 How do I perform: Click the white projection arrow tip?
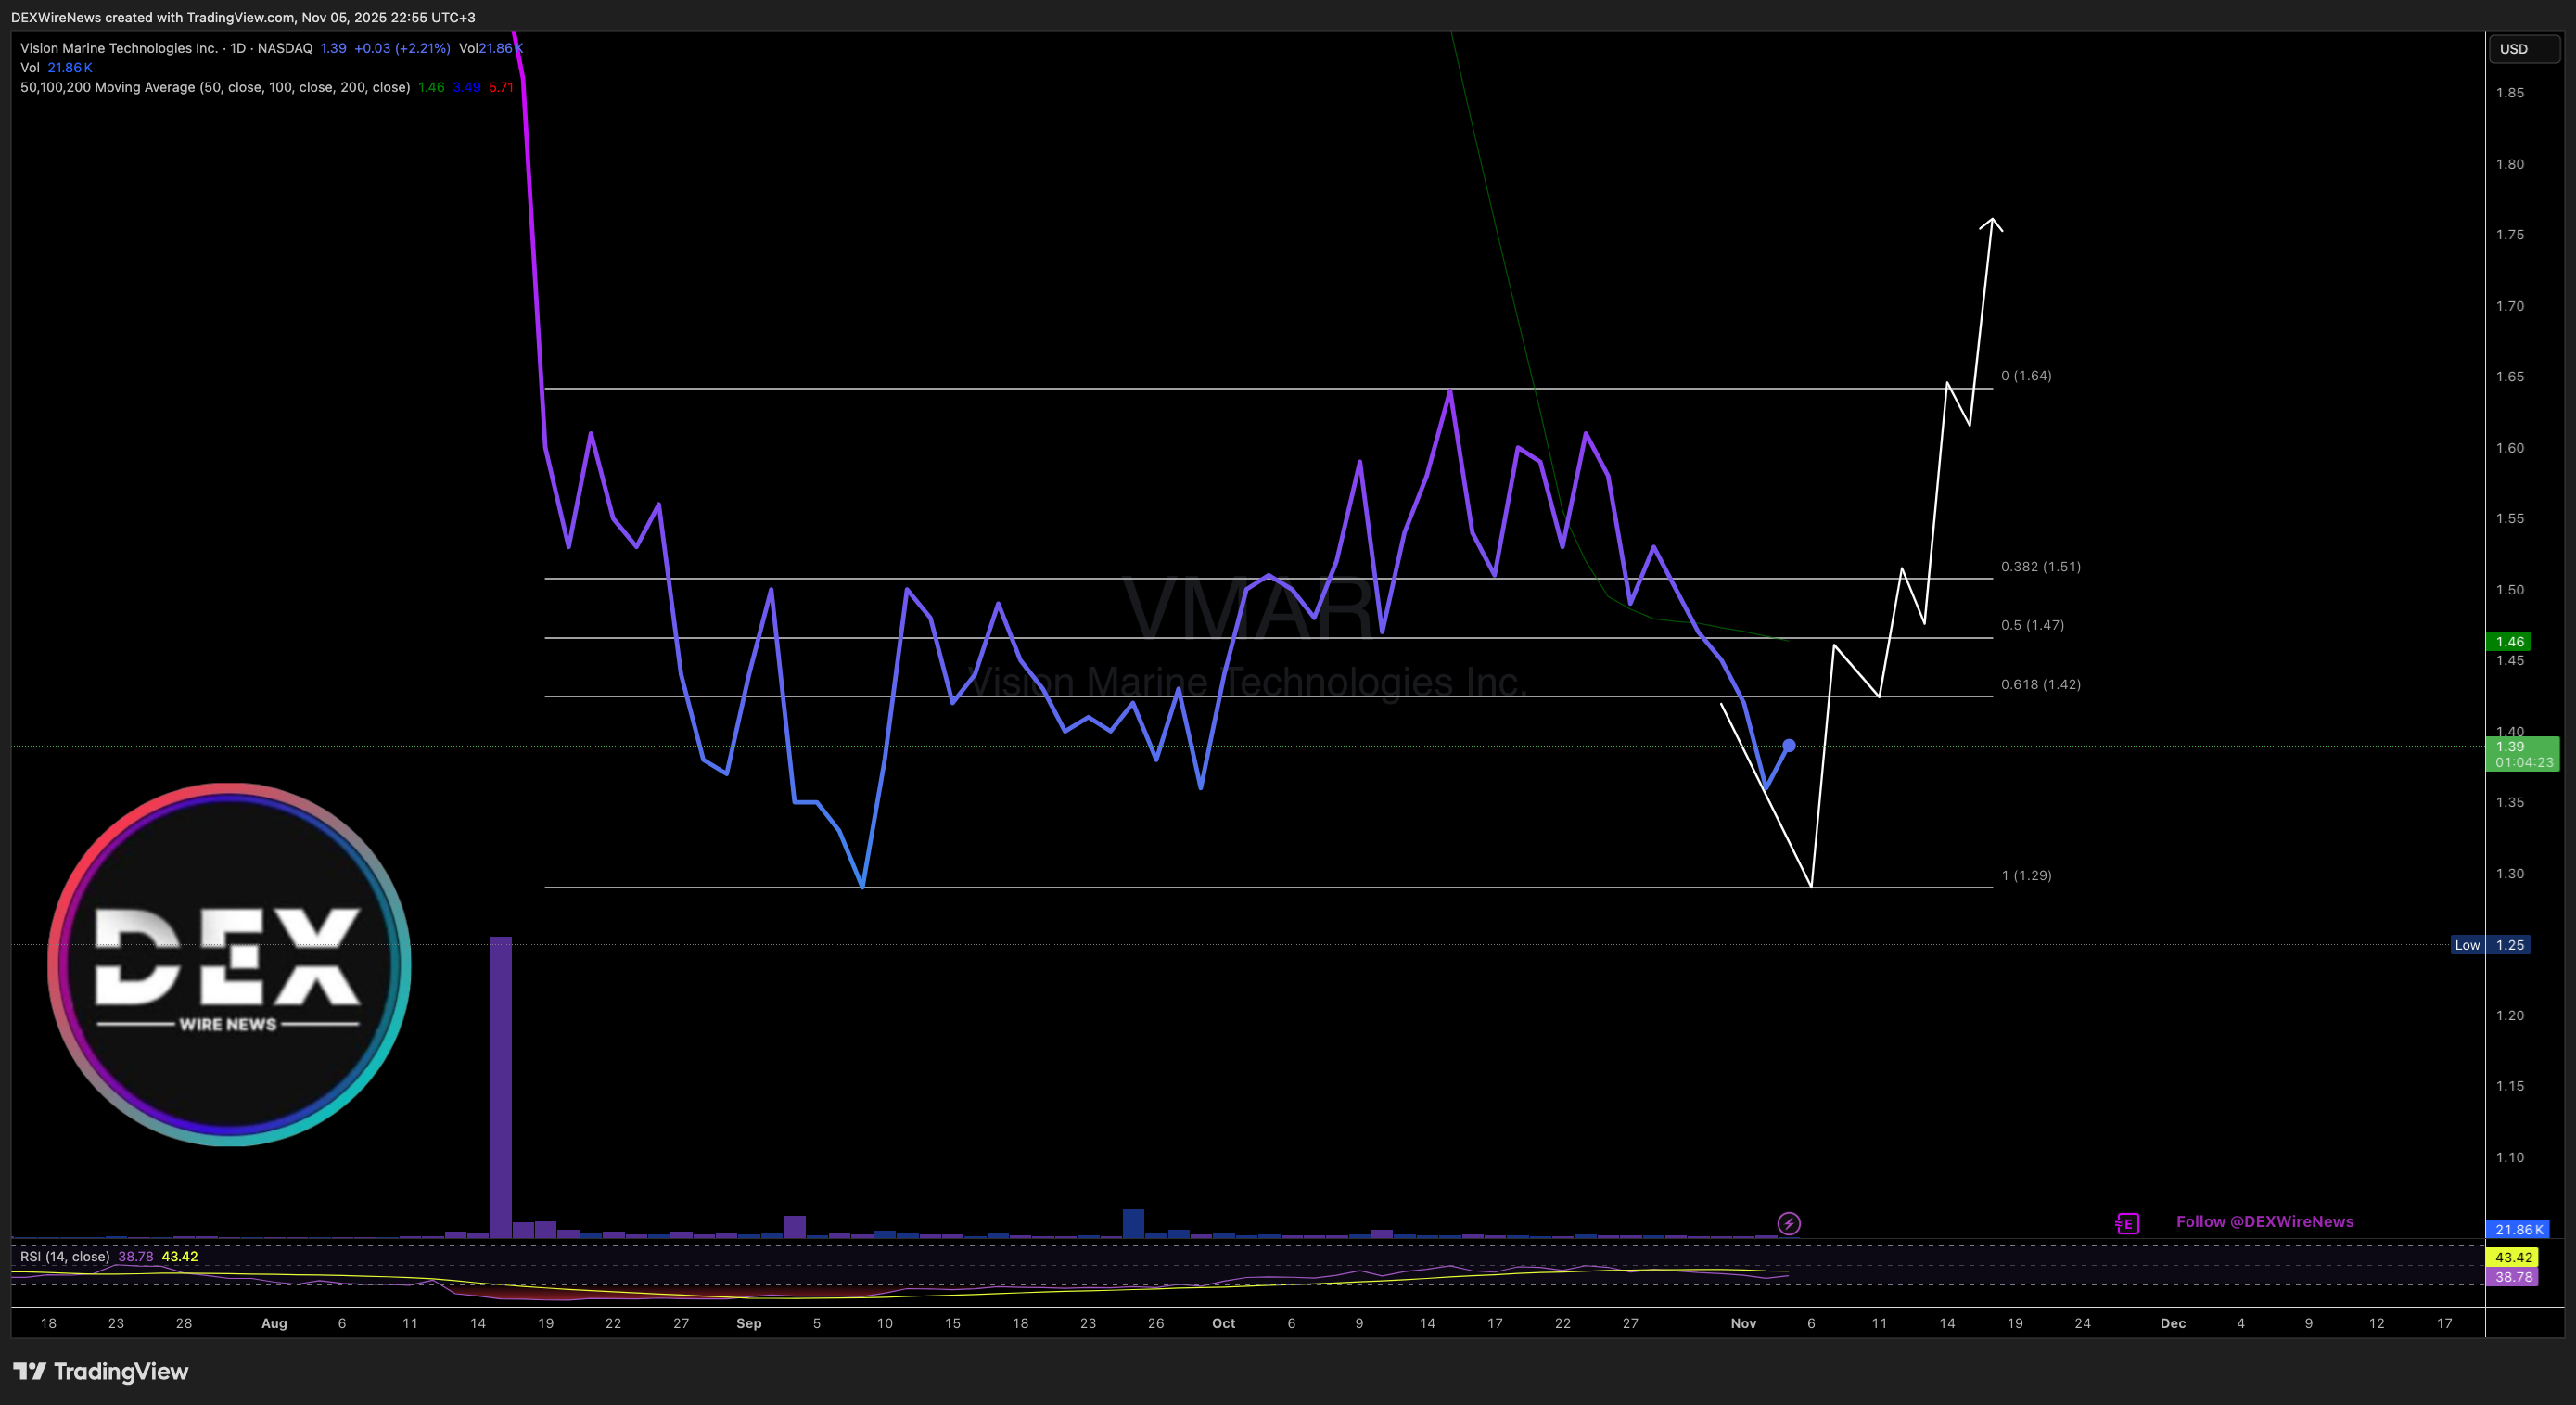pos(1991,220)
